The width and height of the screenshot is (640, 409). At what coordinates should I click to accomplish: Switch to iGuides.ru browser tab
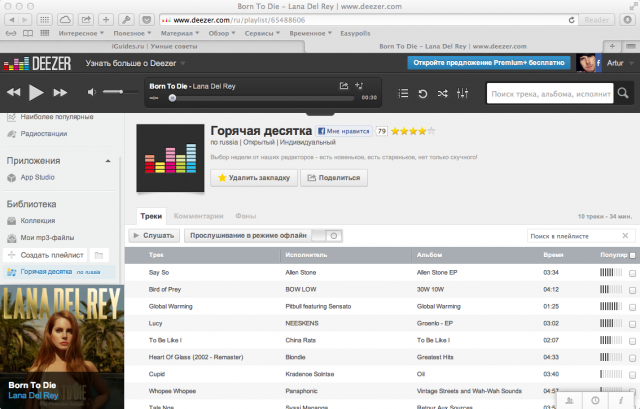(154, 47)
